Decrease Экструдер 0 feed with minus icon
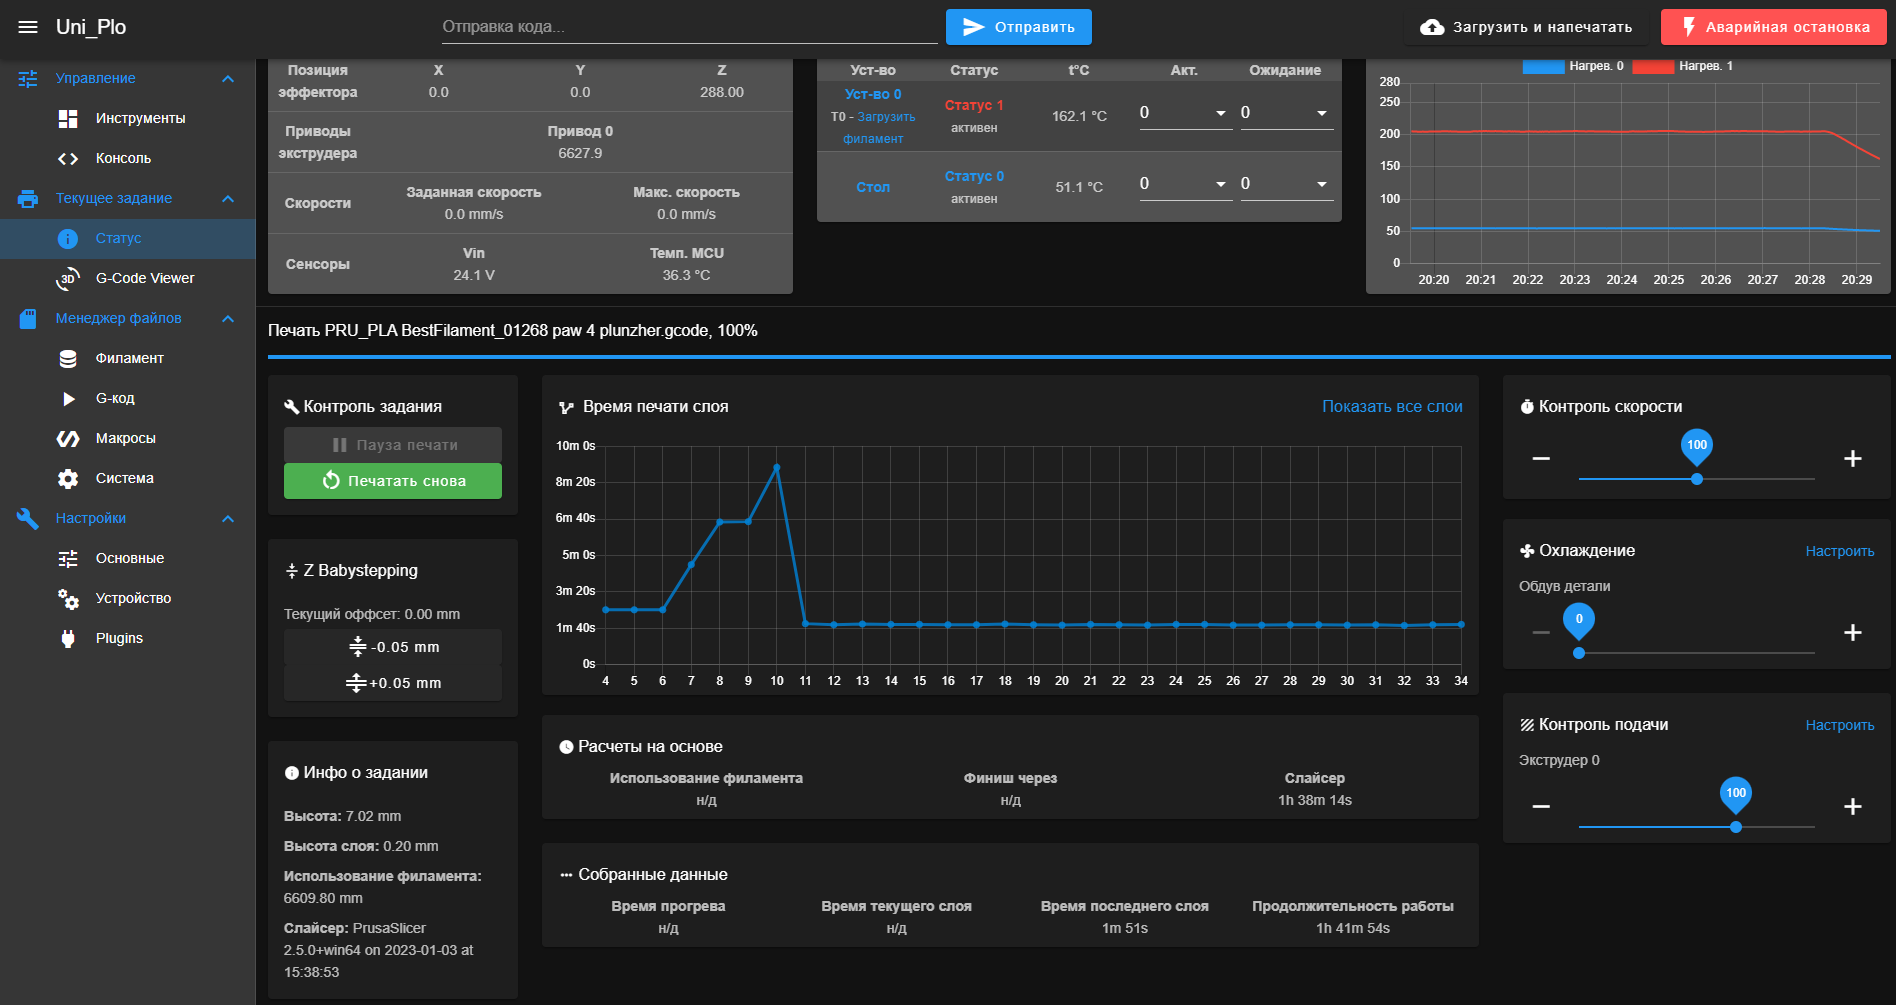1896x1005 pixels. (x=1541, y=806)
